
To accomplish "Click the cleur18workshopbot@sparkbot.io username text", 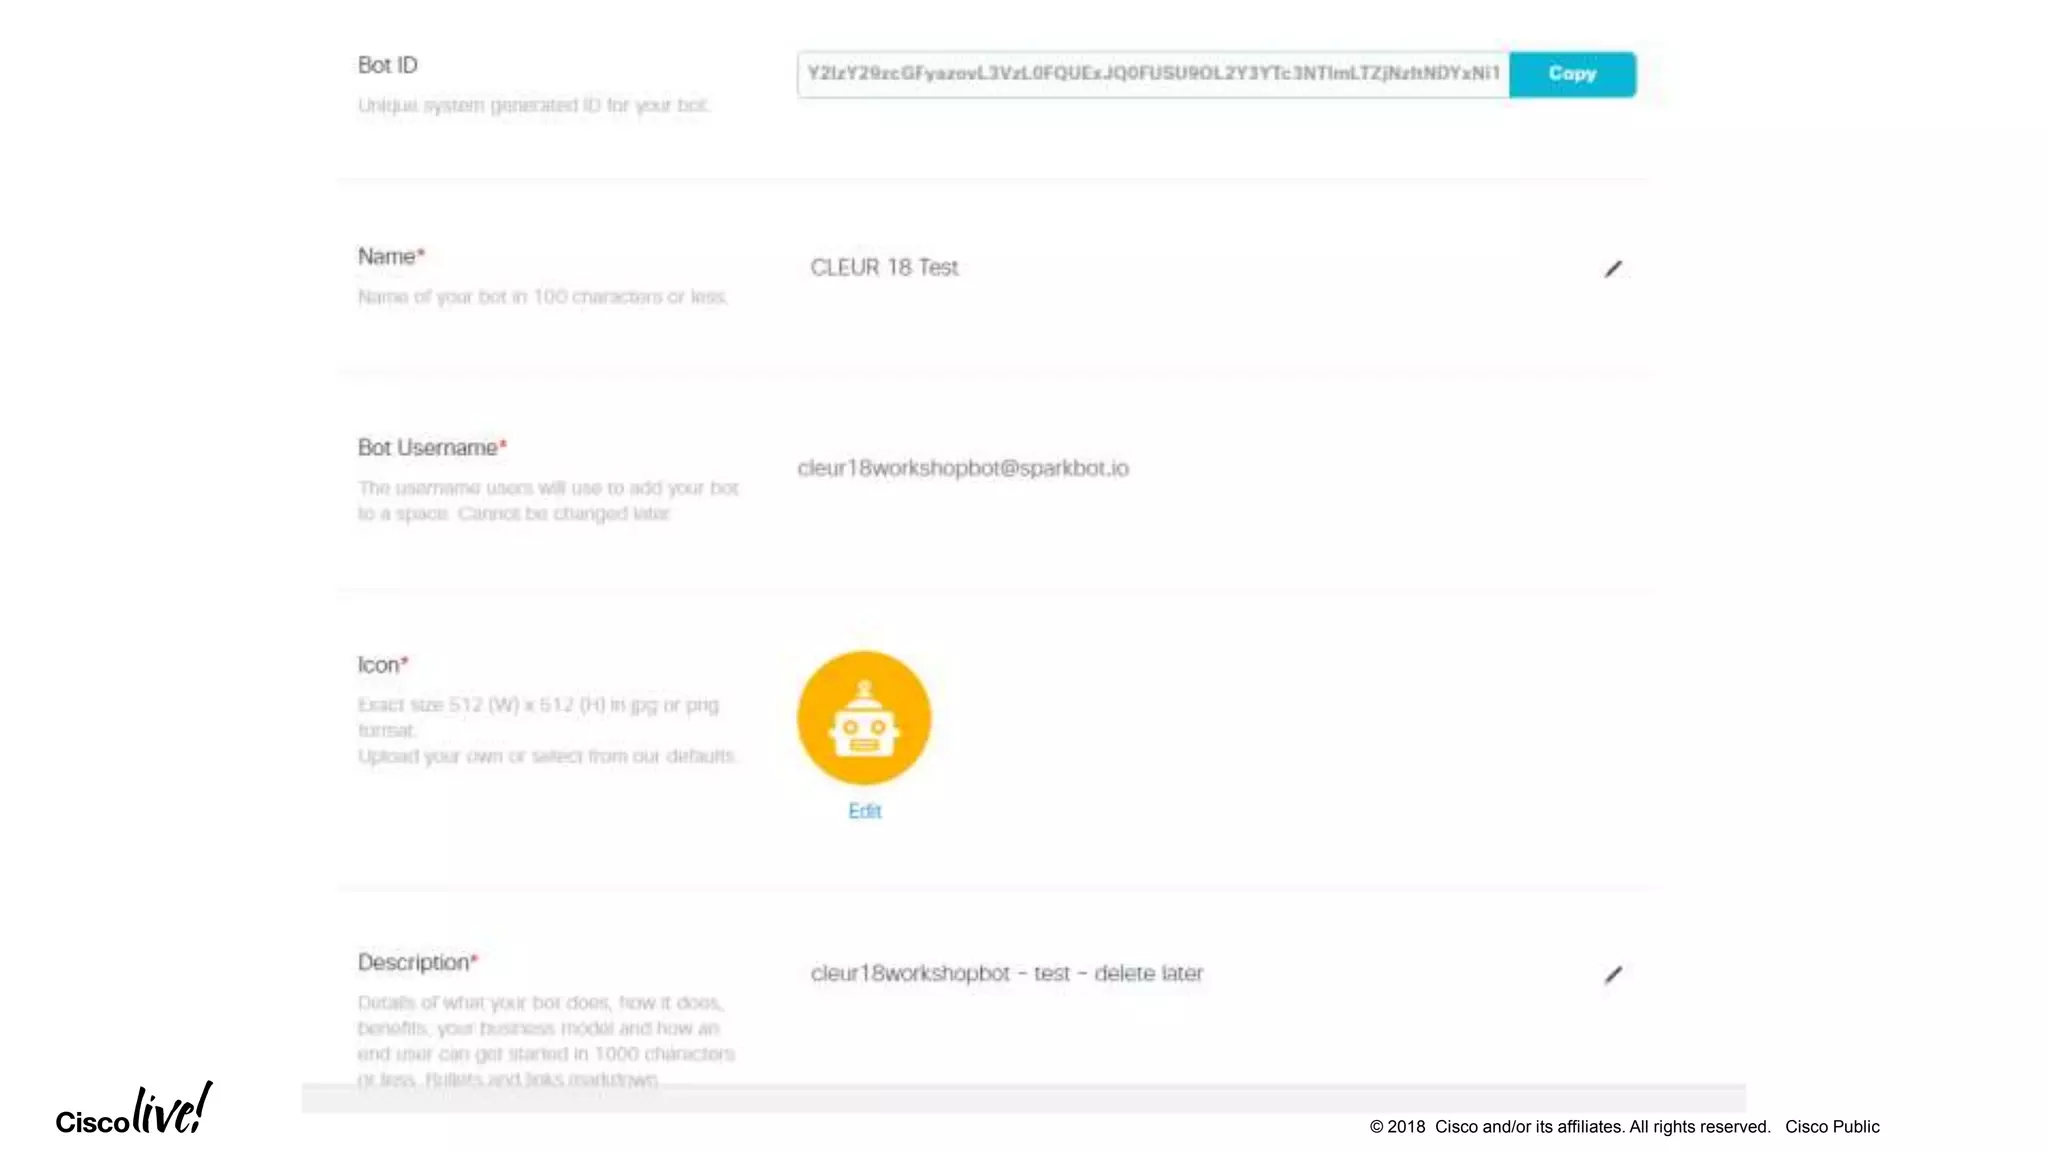I will coord(963,468).
